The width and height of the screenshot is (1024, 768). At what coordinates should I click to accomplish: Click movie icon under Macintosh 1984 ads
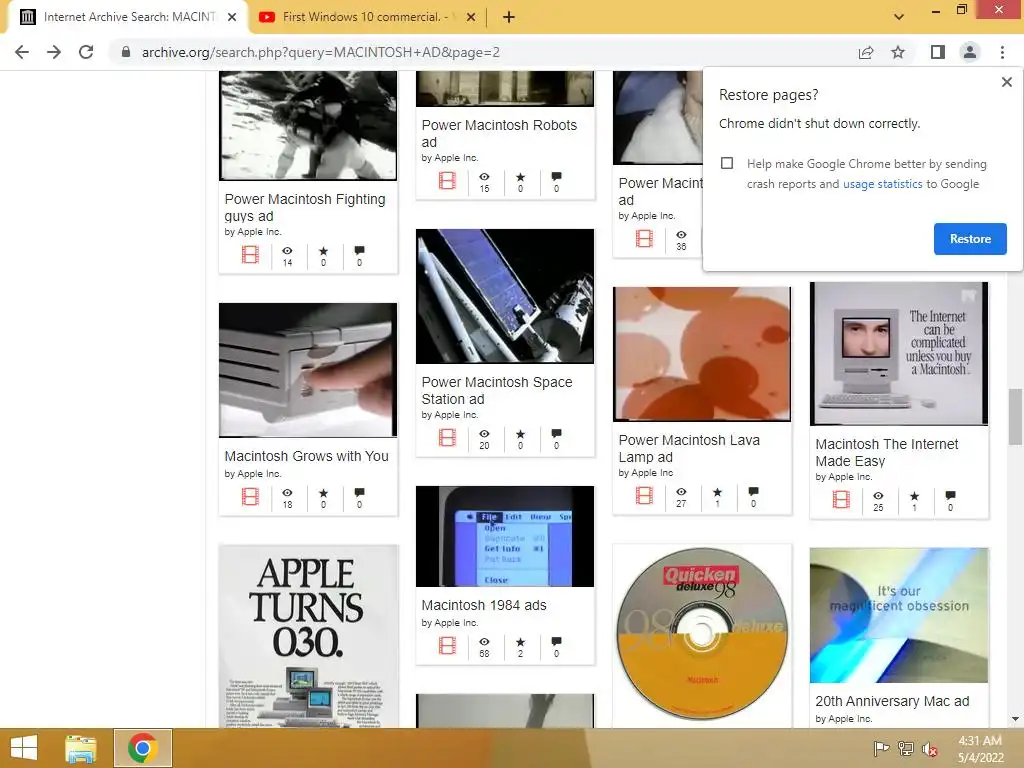[x=447, y=646]
